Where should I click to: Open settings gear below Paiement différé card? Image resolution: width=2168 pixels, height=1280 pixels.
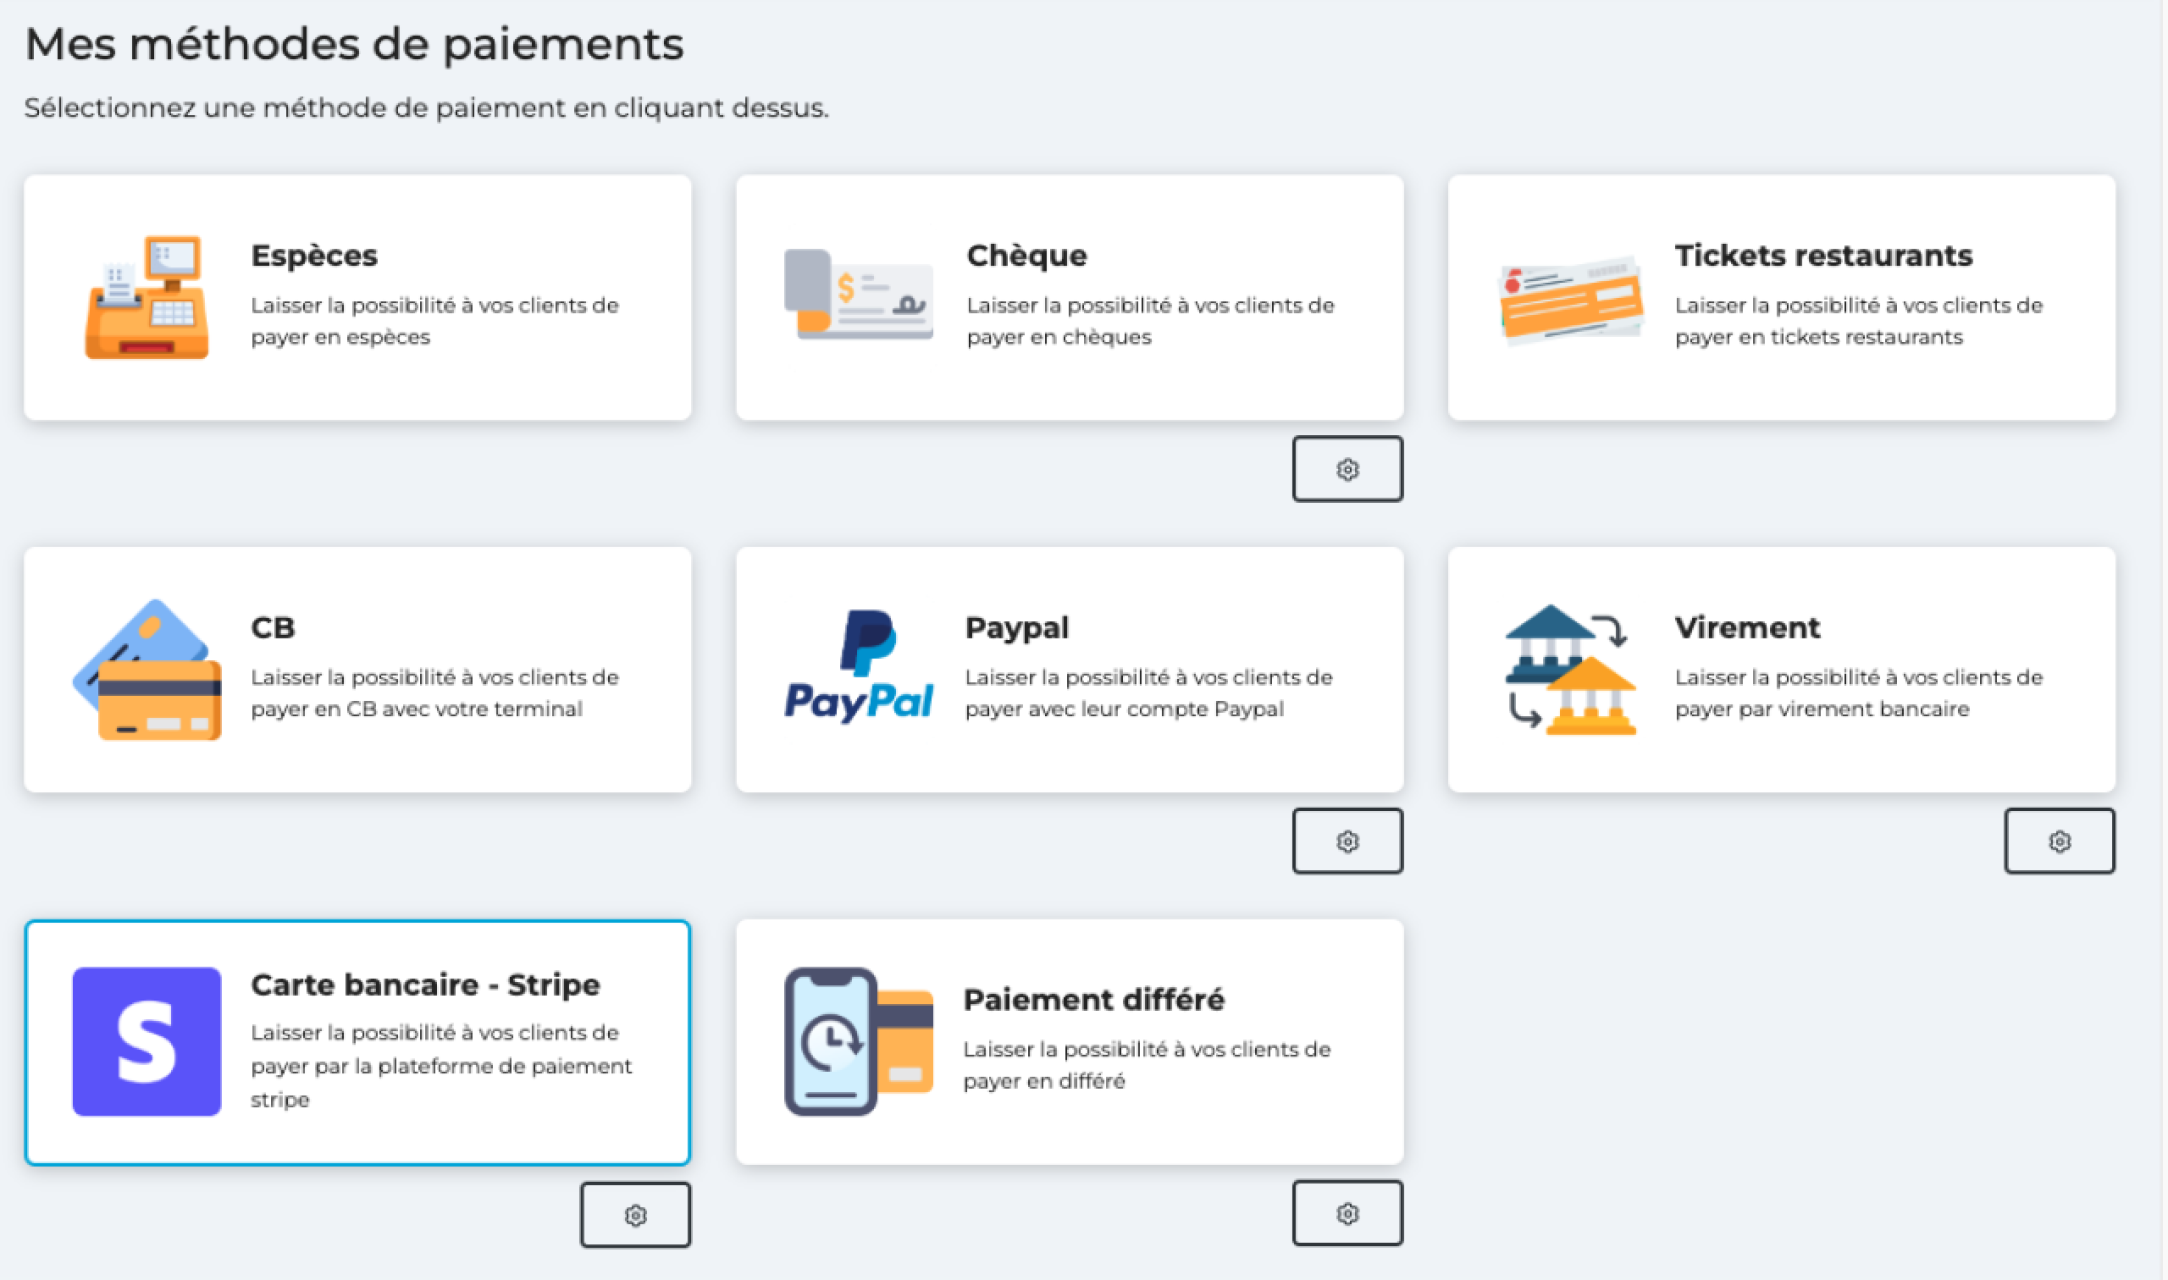click(x=1347, y=1213)
